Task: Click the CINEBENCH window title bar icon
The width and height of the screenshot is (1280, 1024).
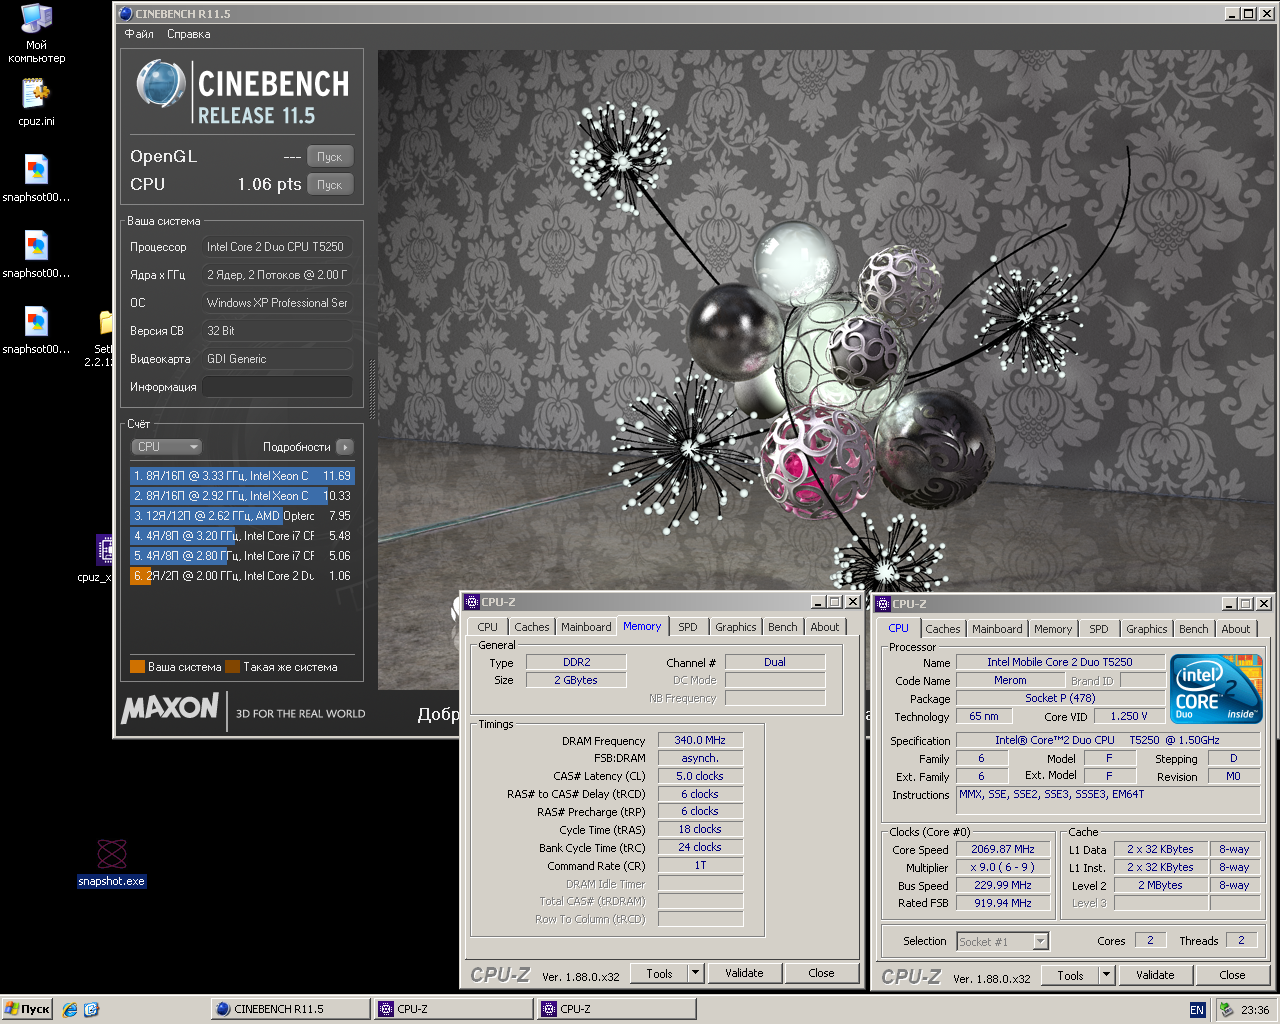Action: coord(125,14)
